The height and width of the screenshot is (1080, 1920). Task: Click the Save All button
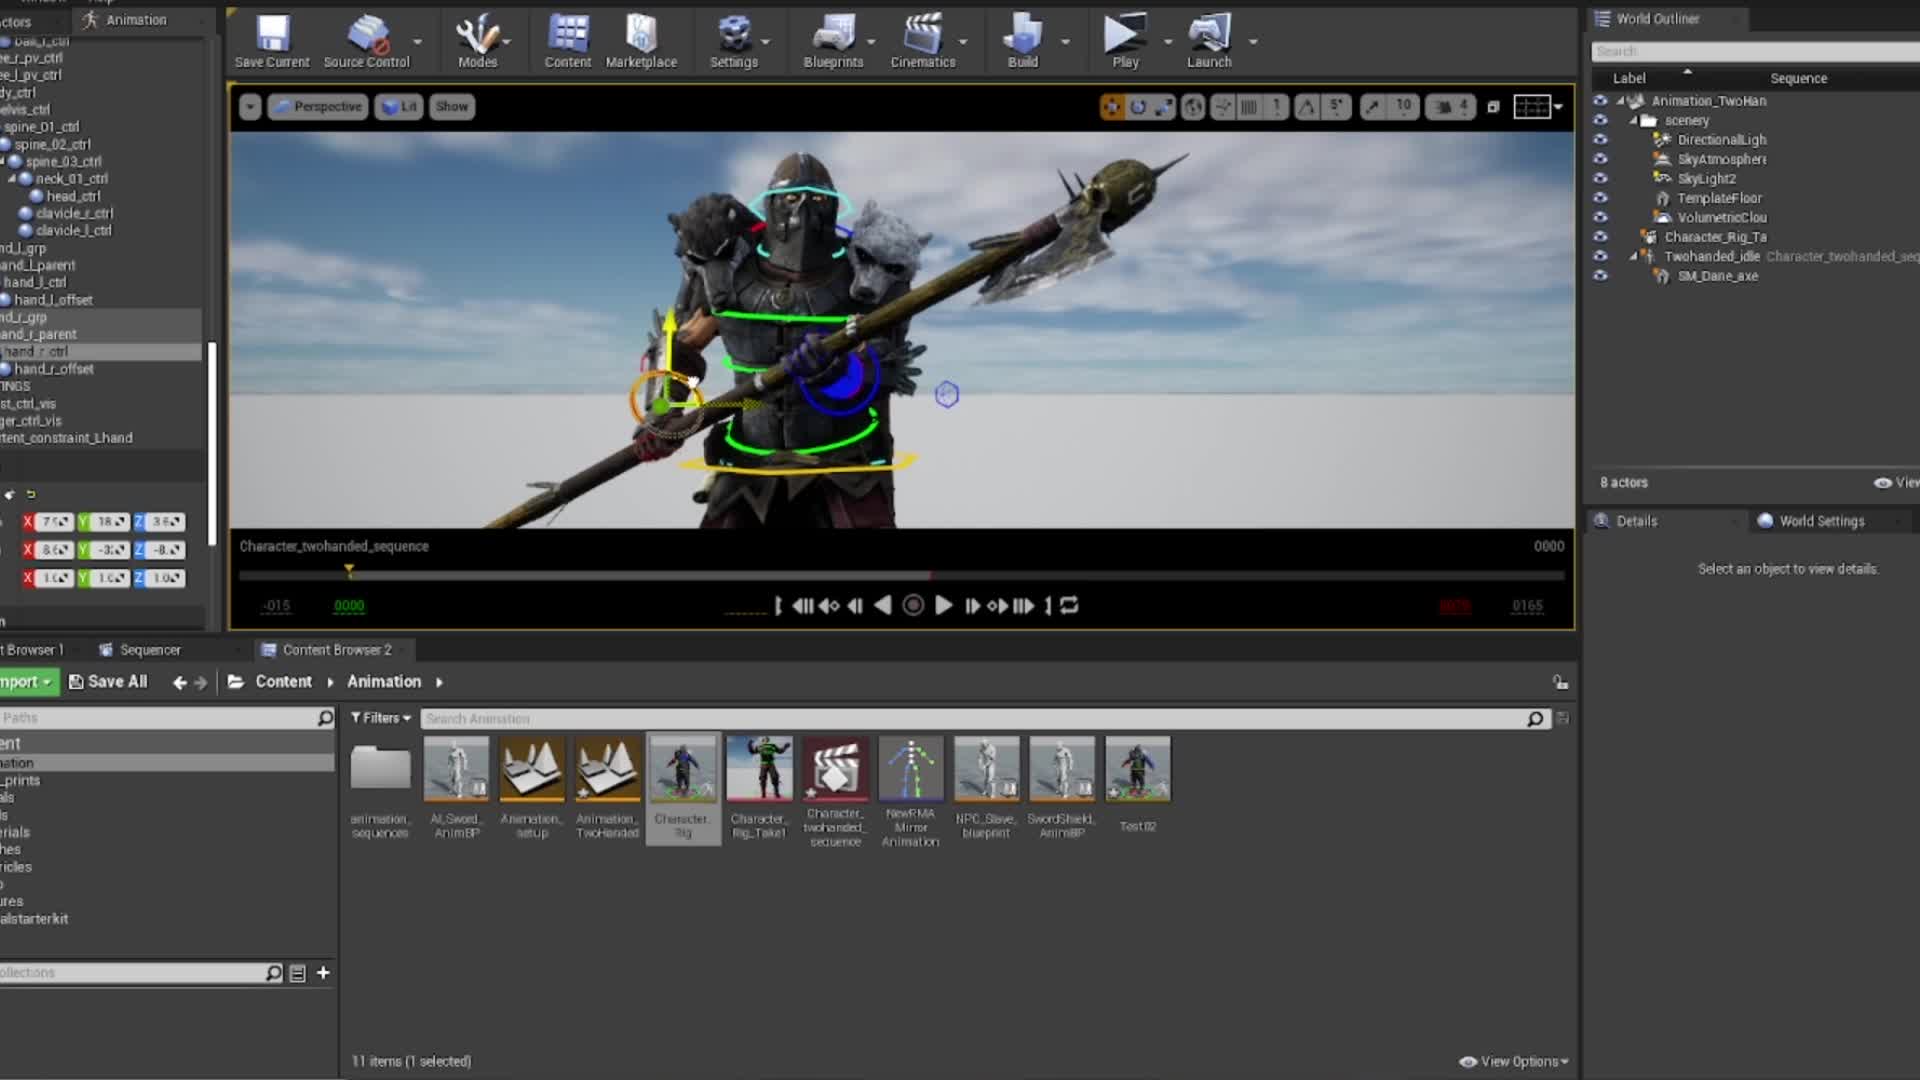[108, 681]
